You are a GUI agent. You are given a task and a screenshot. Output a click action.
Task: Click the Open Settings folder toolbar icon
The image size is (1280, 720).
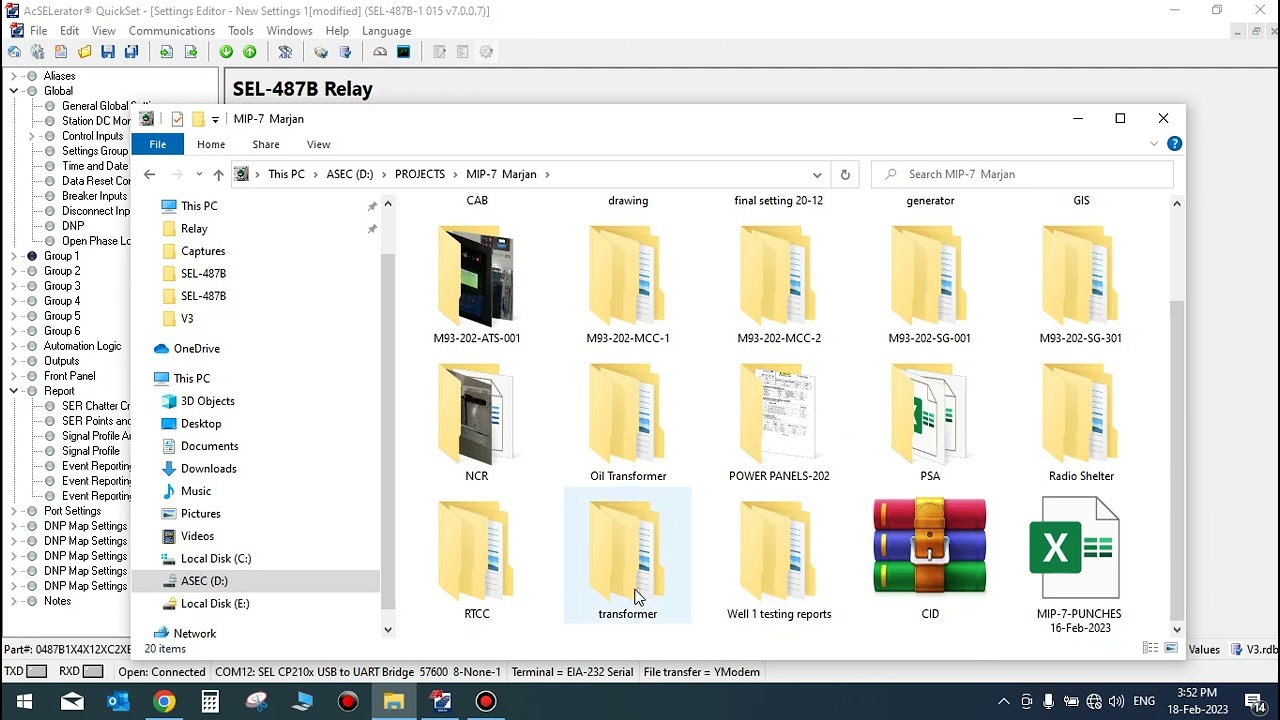84,52
